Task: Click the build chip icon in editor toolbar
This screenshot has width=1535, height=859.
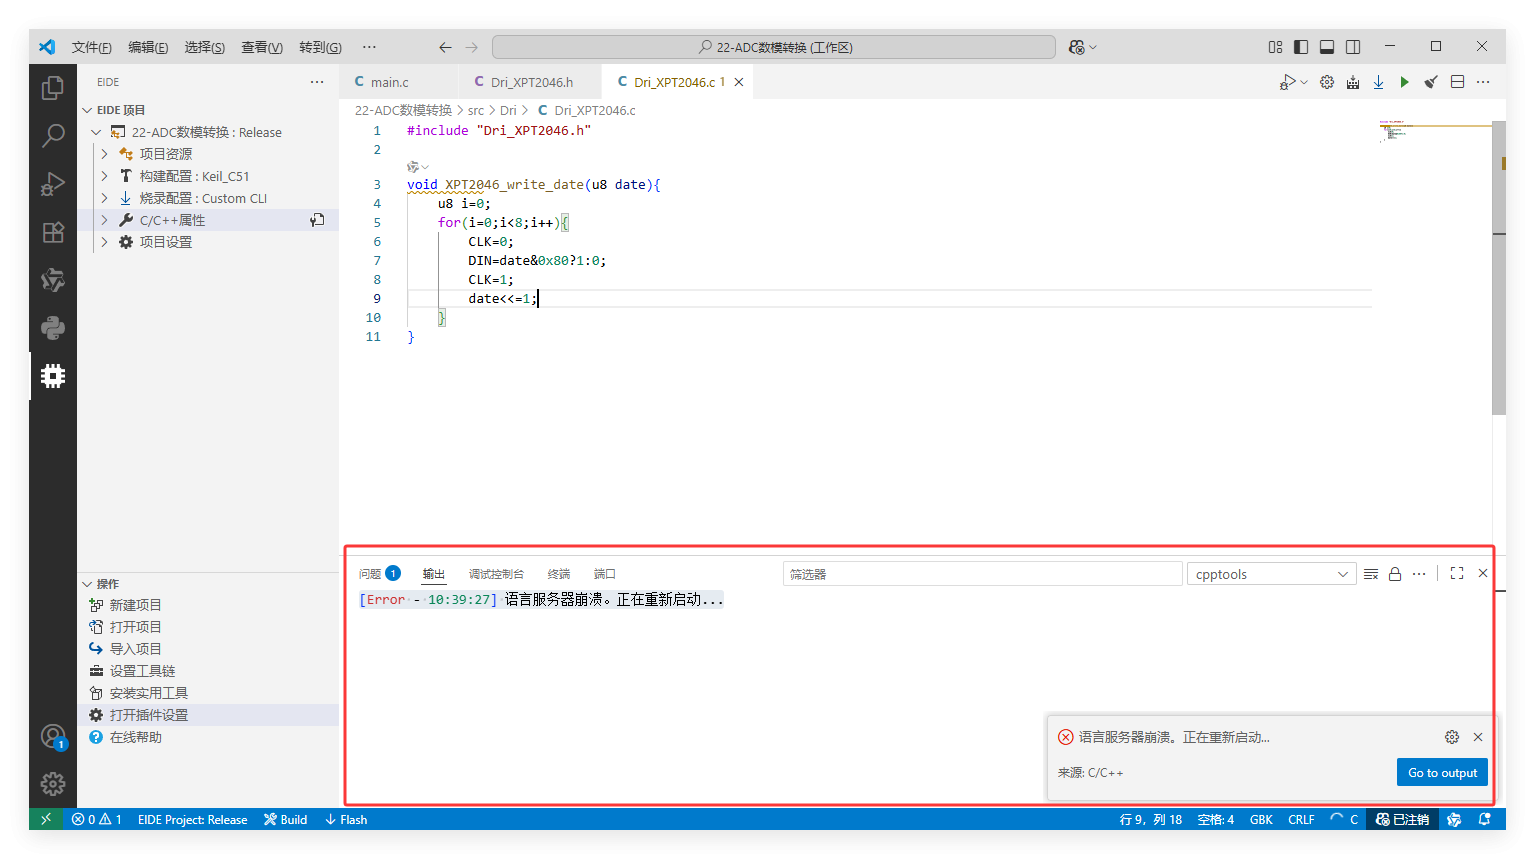Action: 1353,82
